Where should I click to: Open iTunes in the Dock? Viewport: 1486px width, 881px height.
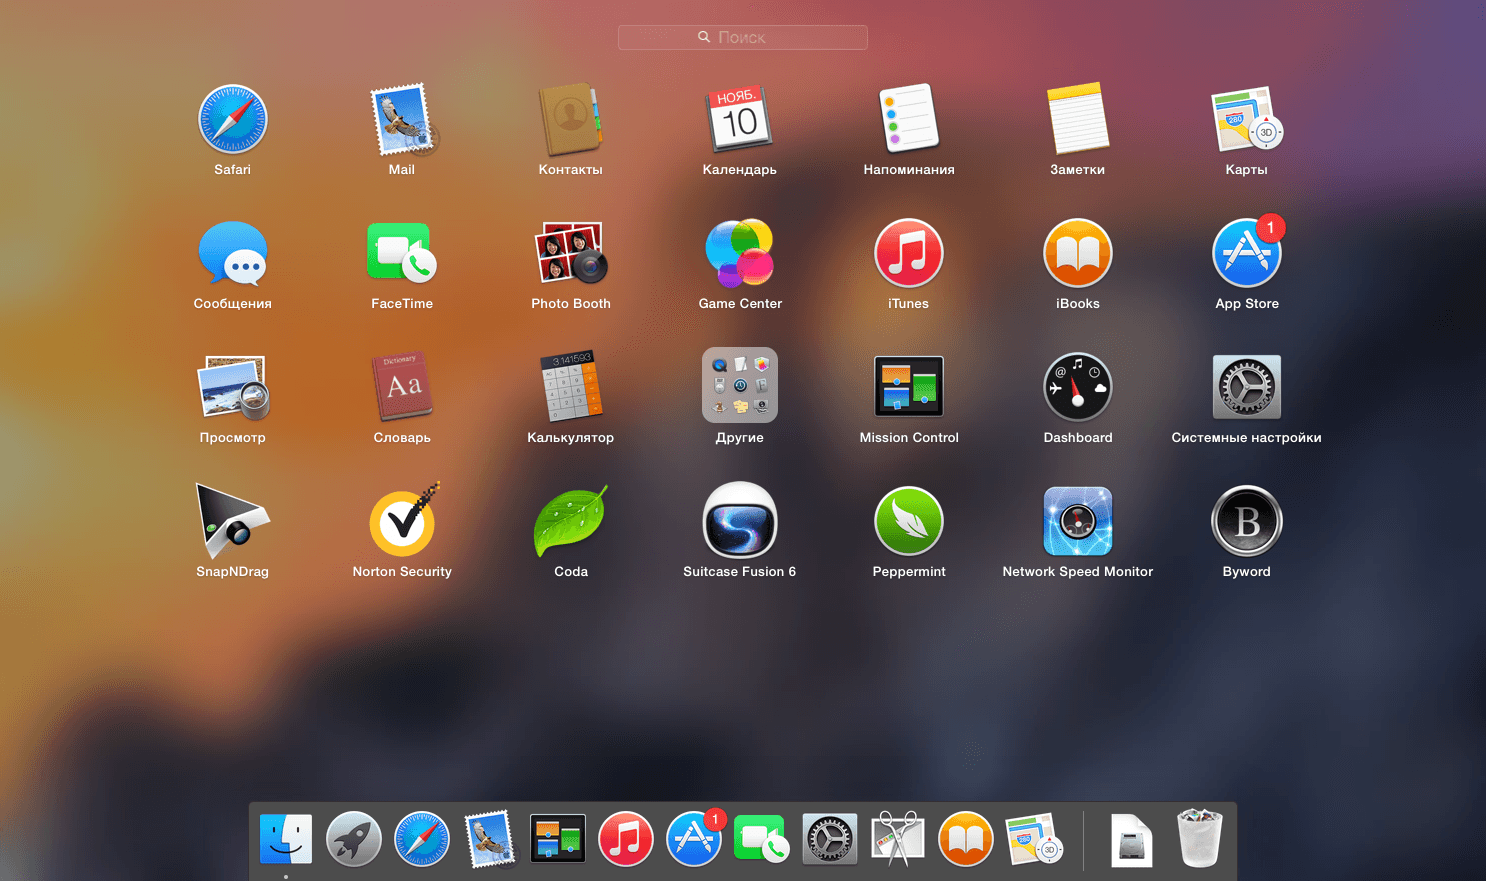click(x=626, y=838)
